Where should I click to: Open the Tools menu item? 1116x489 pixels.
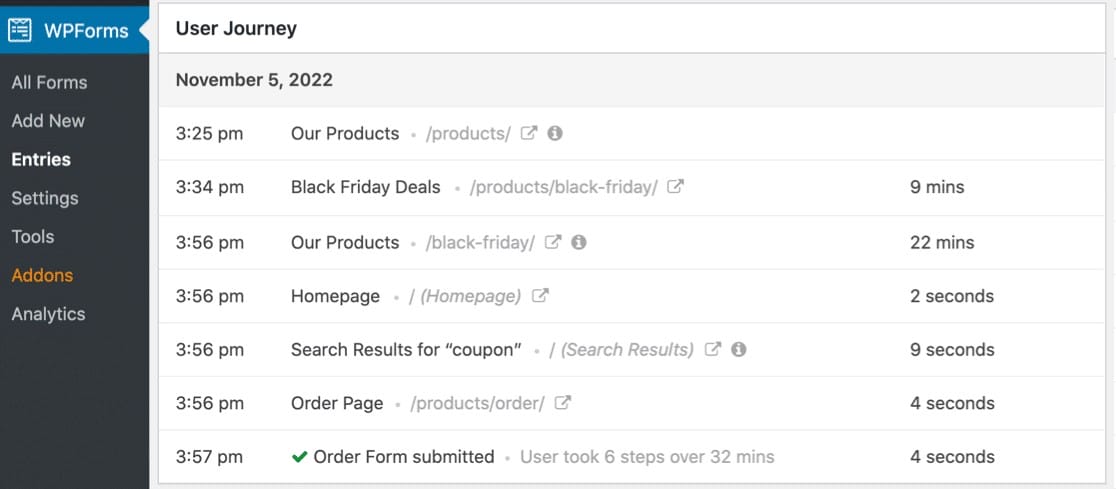tap(33, 236)
